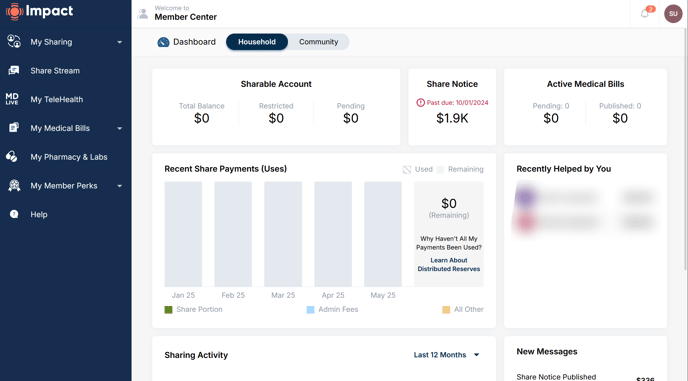The width and height of the screenshot is (688, 381).
Task: Open Share Stream chat icon
Action: coord(14,70)
